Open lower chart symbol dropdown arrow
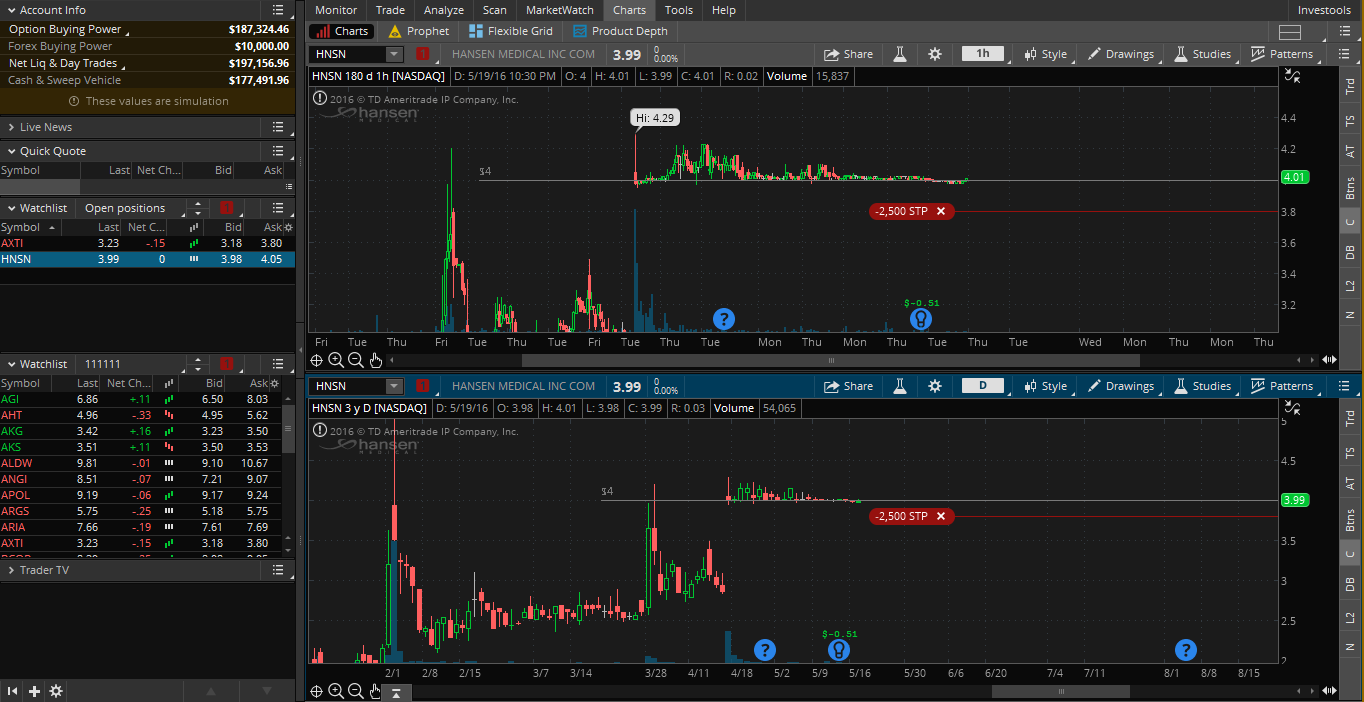 tap(395, 386)
